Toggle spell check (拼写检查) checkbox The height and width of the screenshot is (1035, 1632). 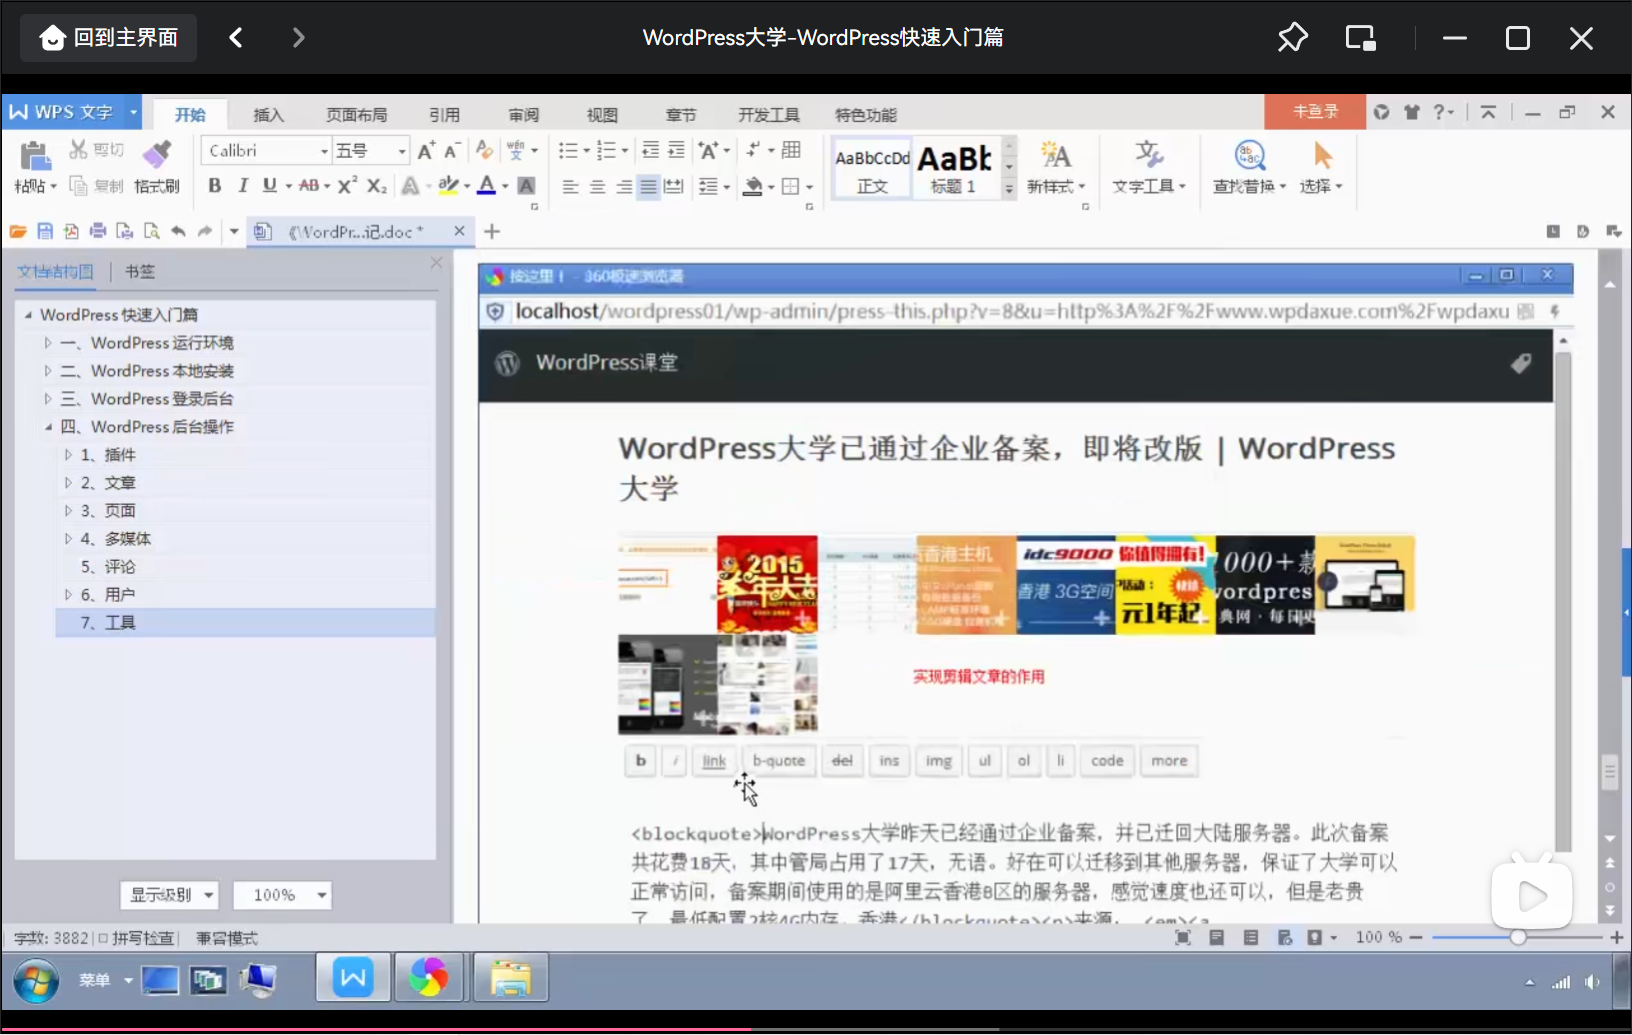pos(104,938)
